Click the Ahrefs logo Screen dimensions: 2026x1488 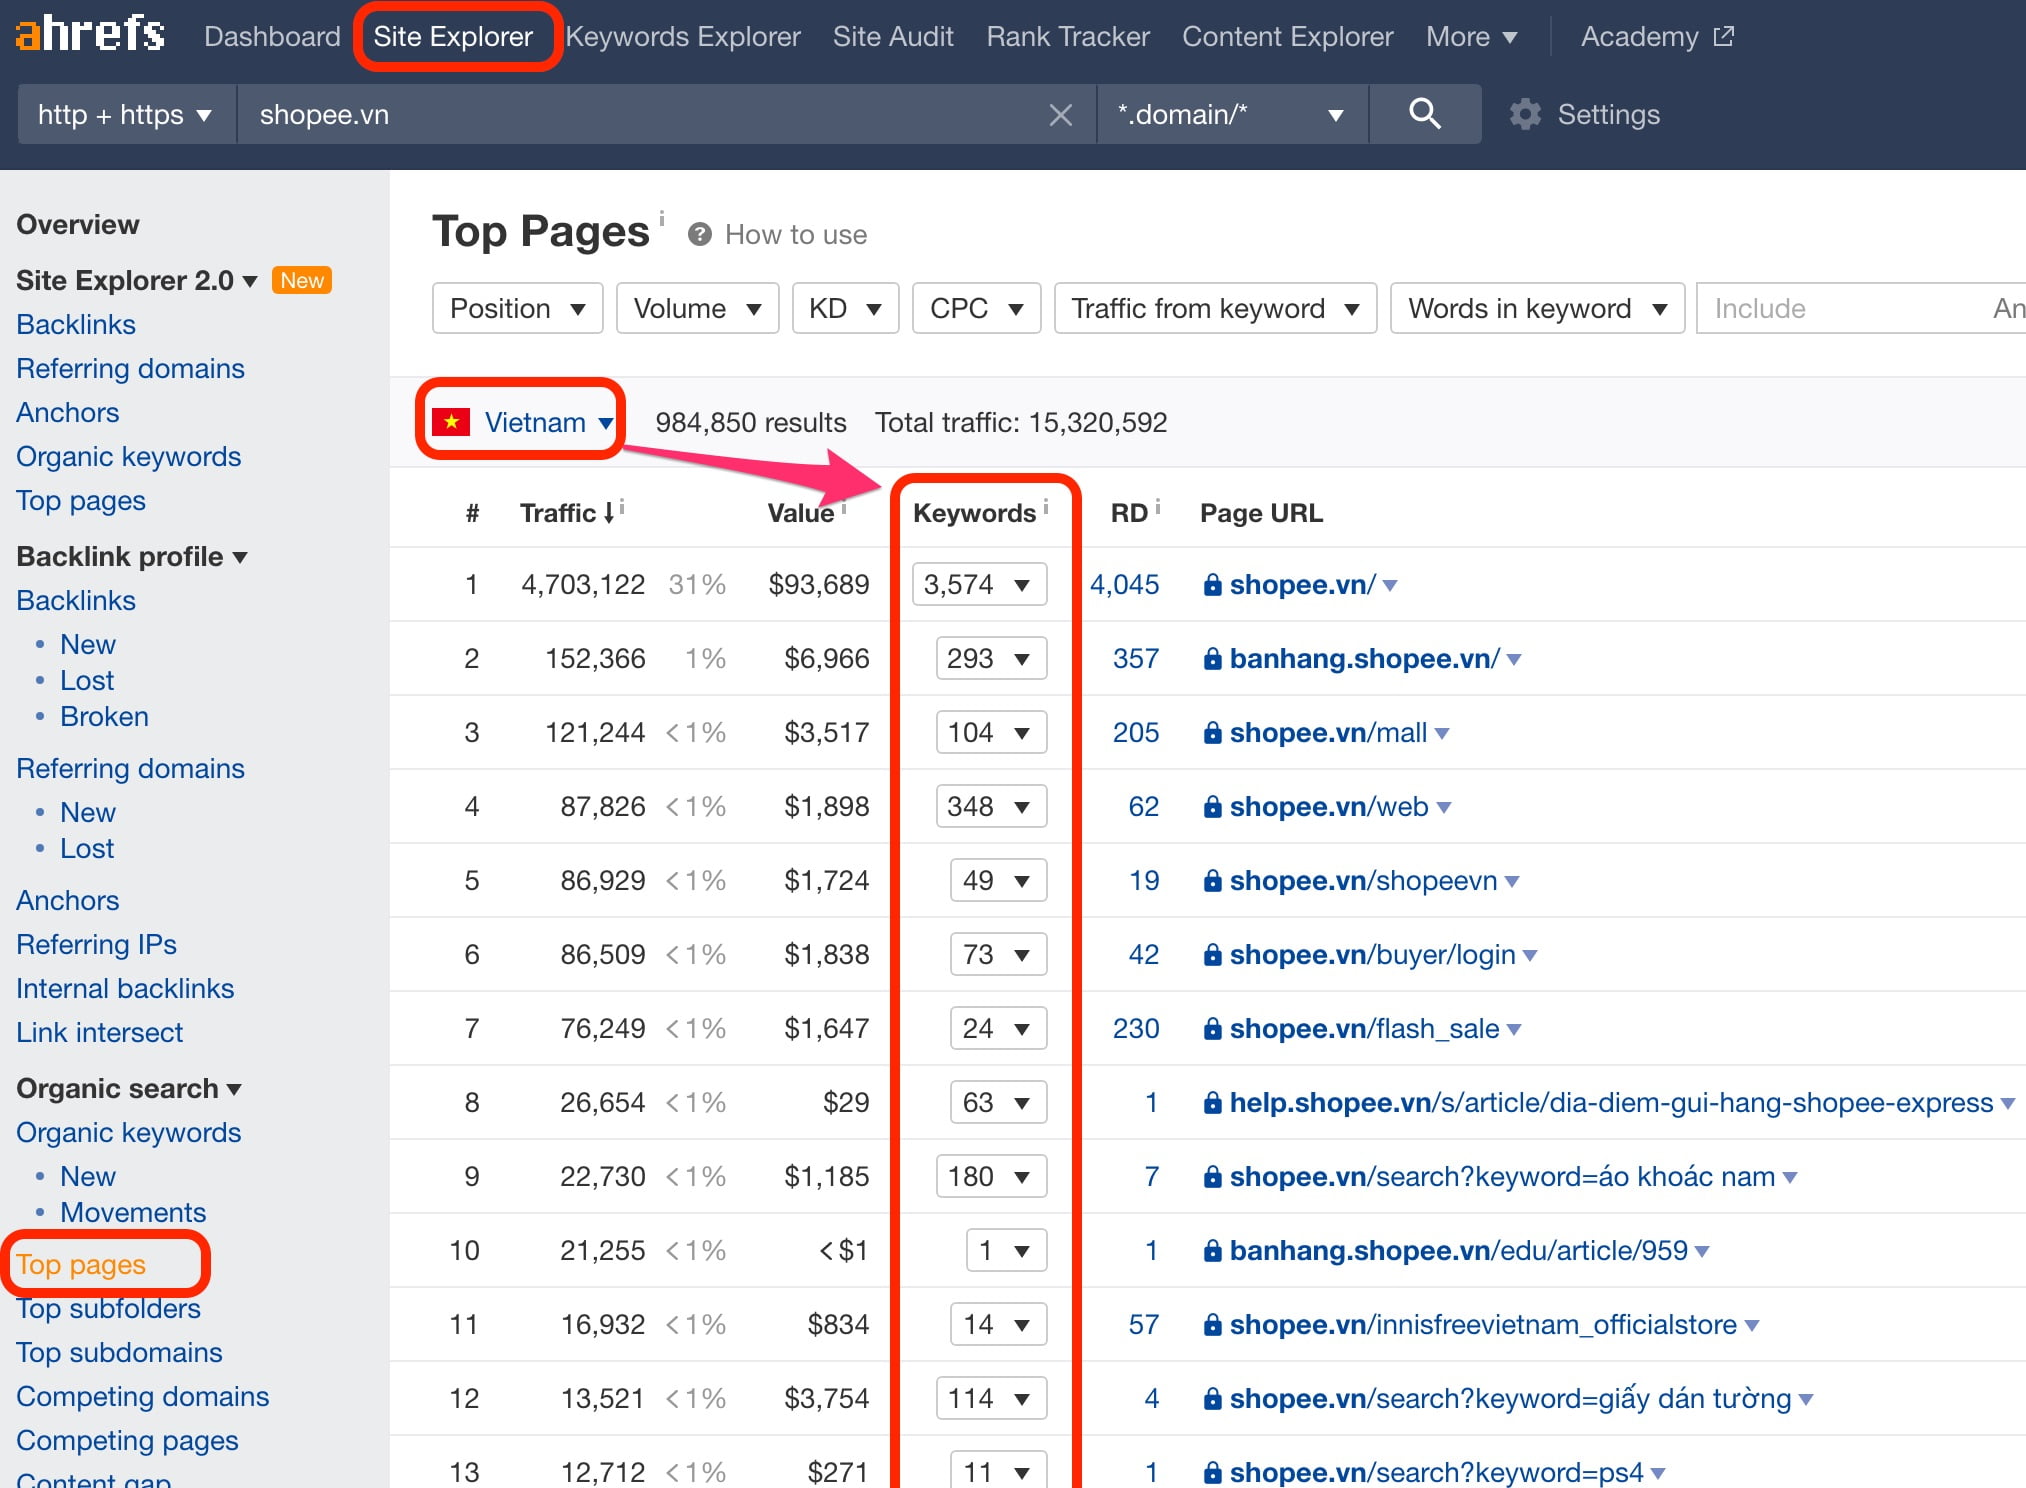[90, 34]
